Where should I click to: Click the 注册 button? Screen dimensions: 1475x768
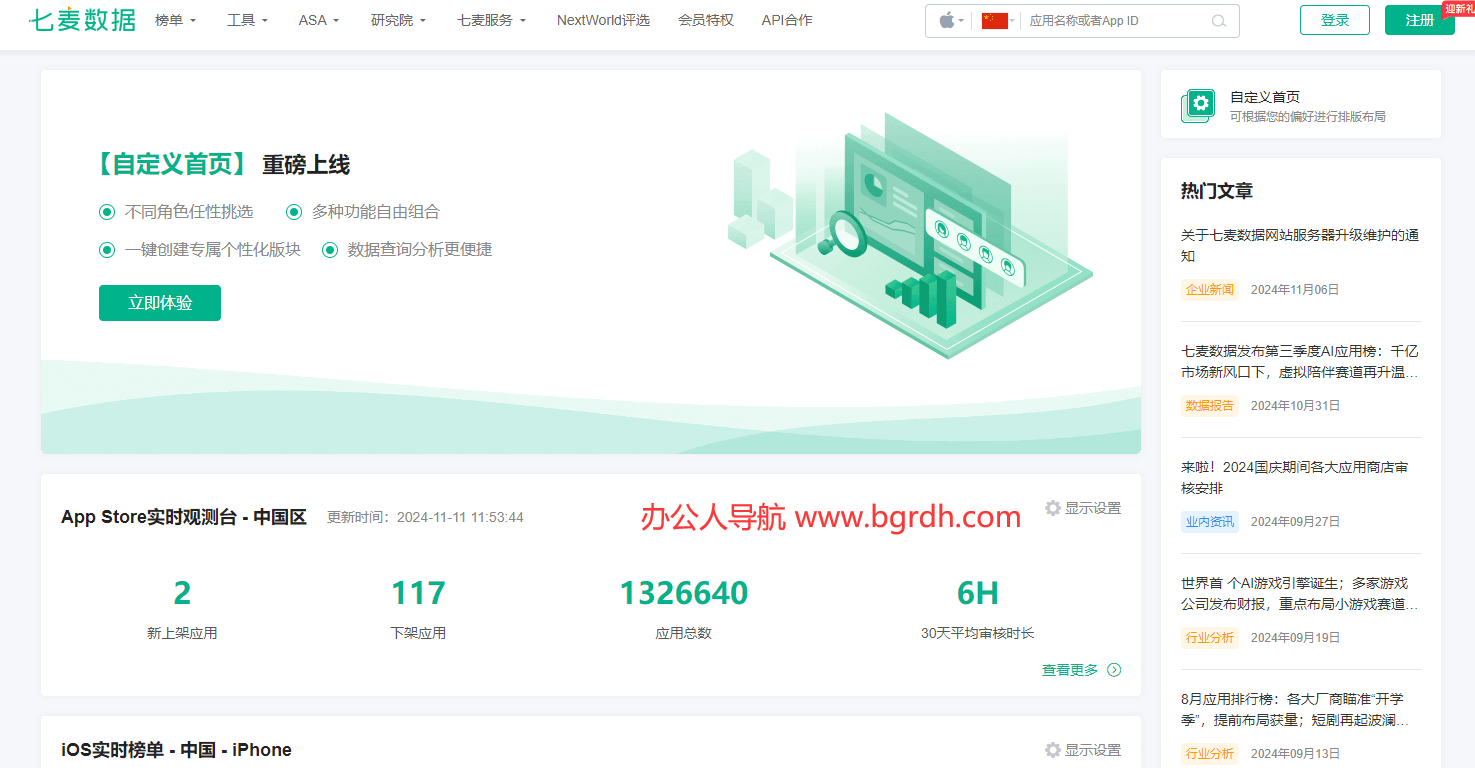click(x=1420, y=20)
